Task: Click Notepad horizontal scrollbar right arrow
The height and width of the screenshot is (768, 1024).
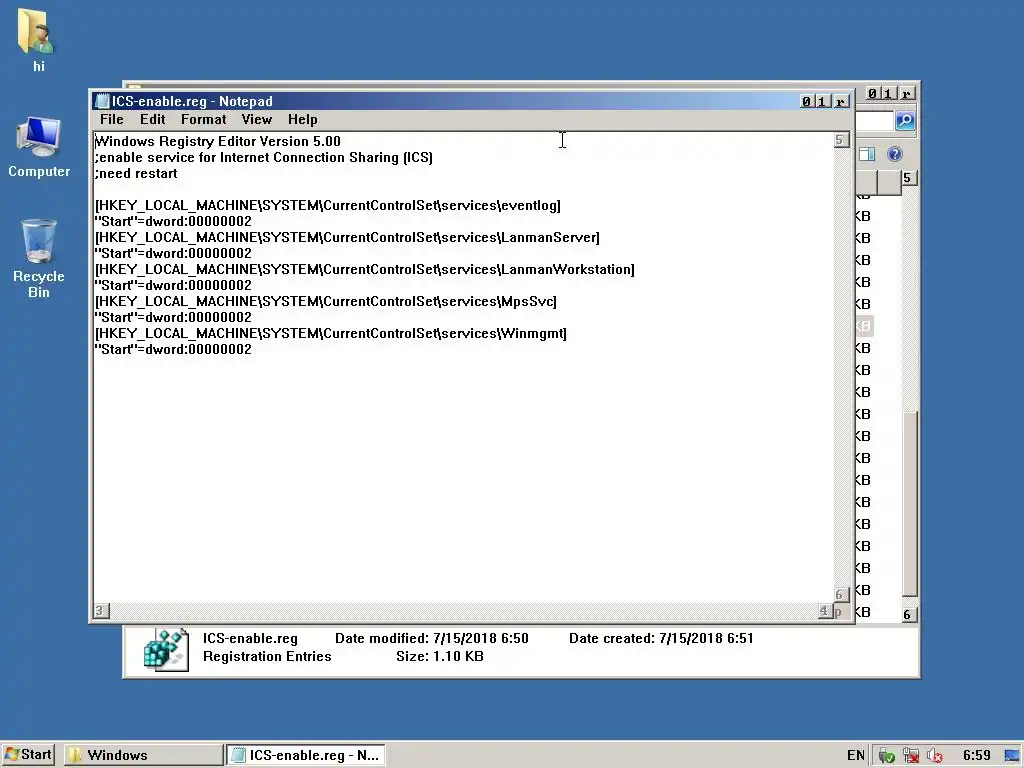Action: pos(825,611)
